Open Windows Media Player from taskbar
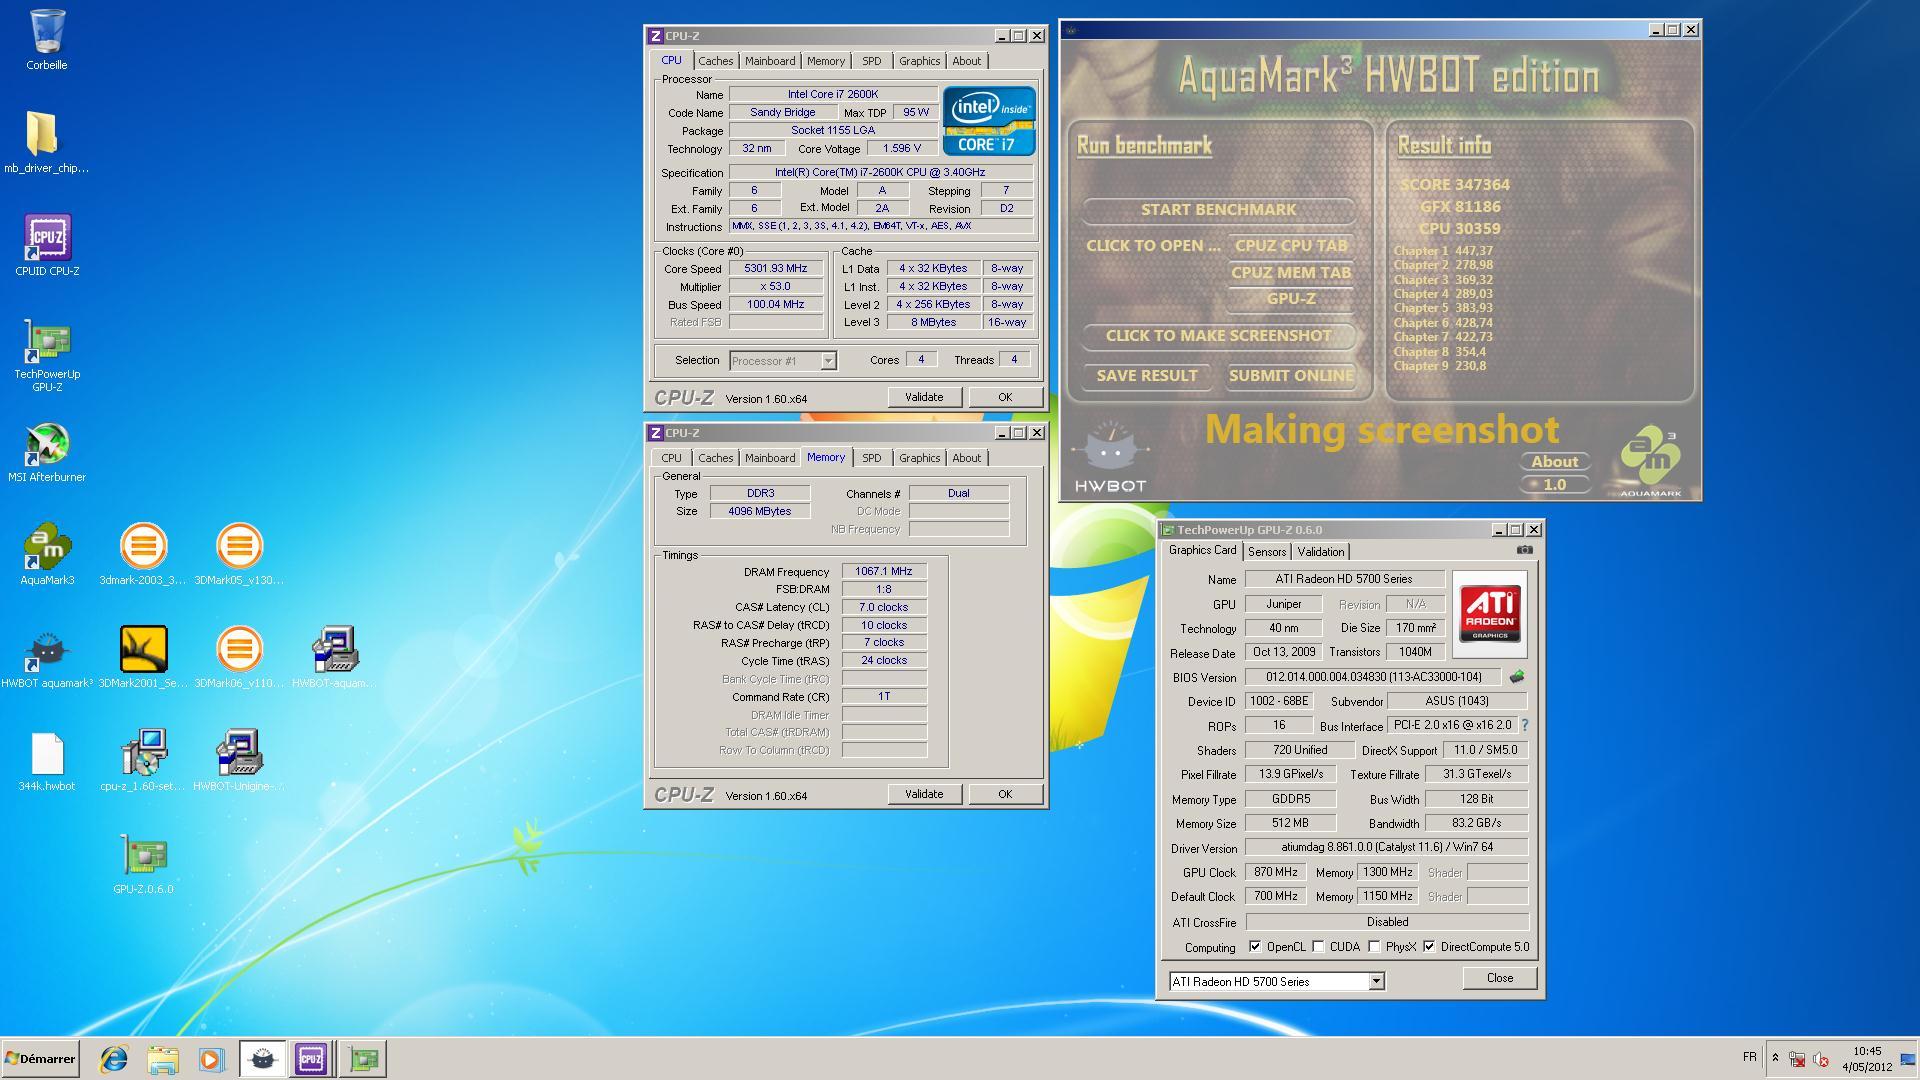 pos(211,1059)
